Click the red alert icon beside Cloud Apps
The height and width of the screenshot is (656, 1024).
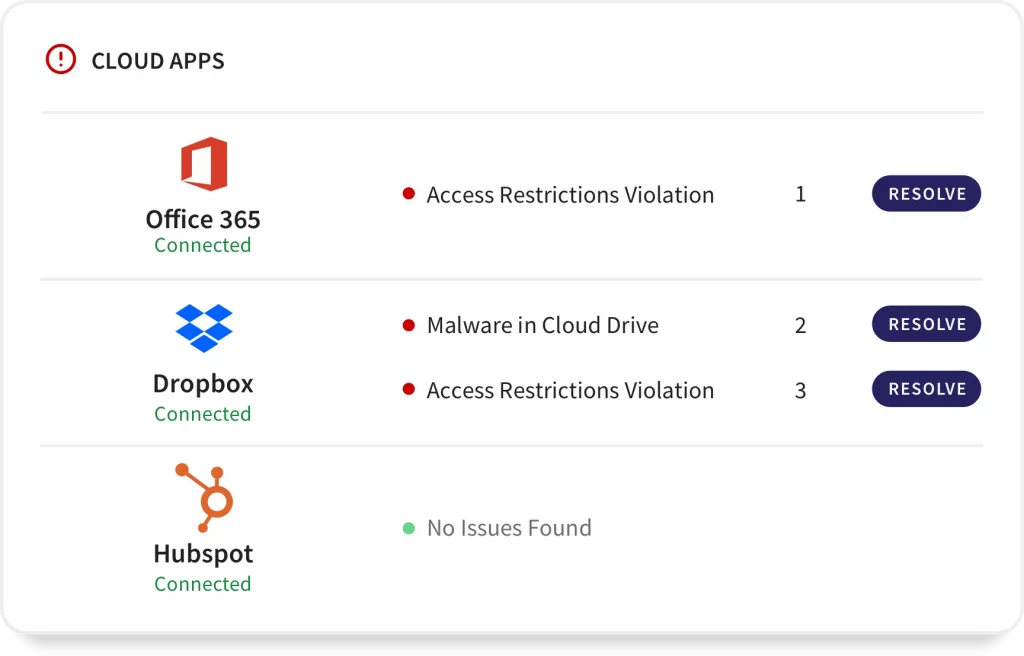point(61,60)
